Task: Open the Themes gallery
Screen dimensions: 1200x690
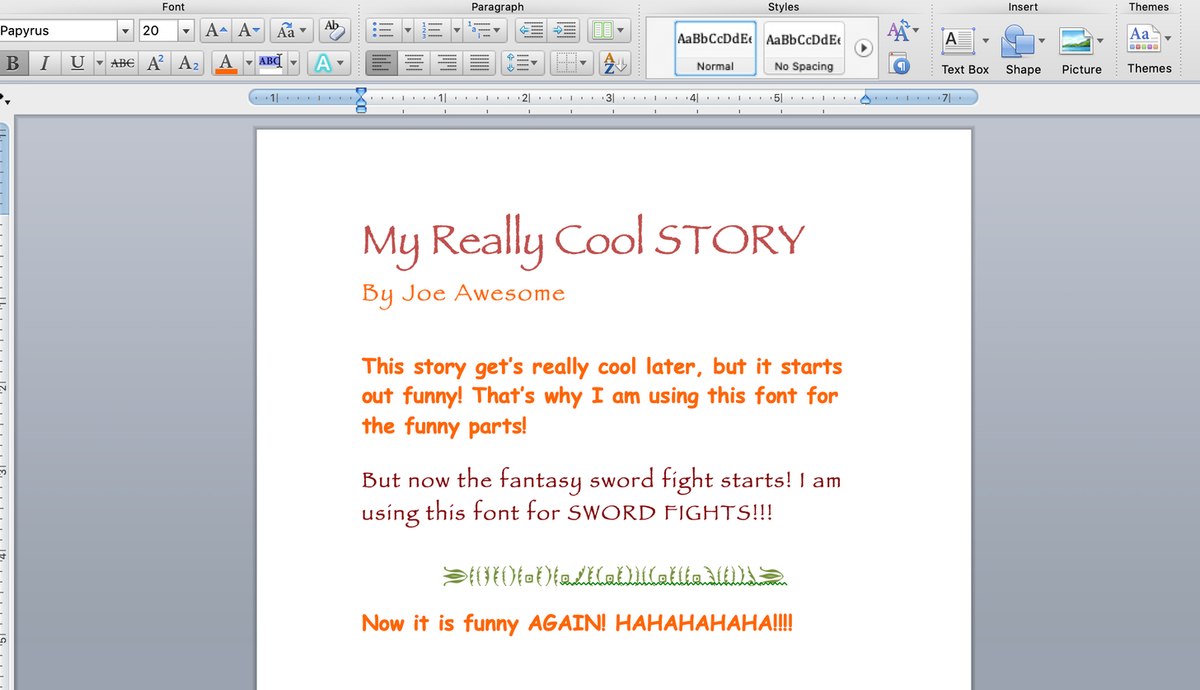Action: pyautogui.click(x=1149, y=48)
